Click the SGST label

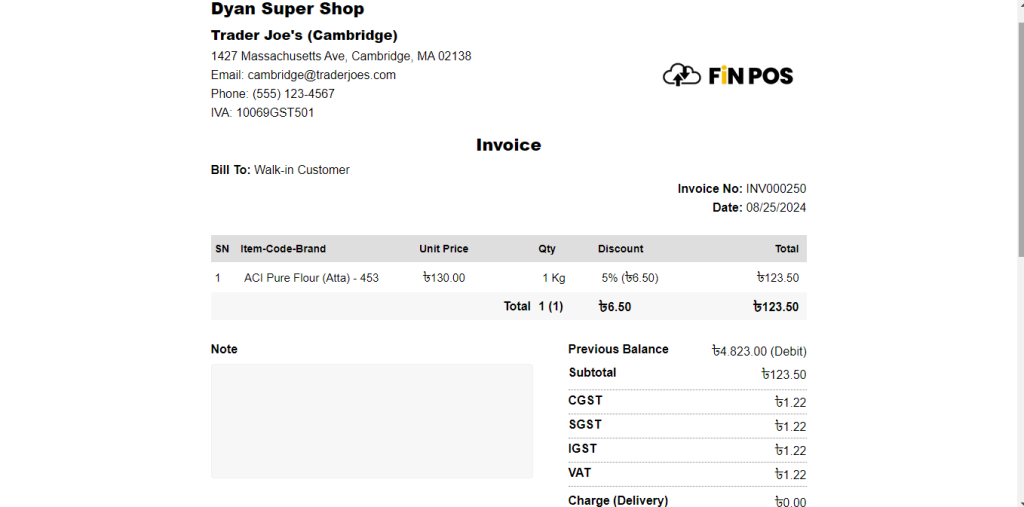coord(585,425)
